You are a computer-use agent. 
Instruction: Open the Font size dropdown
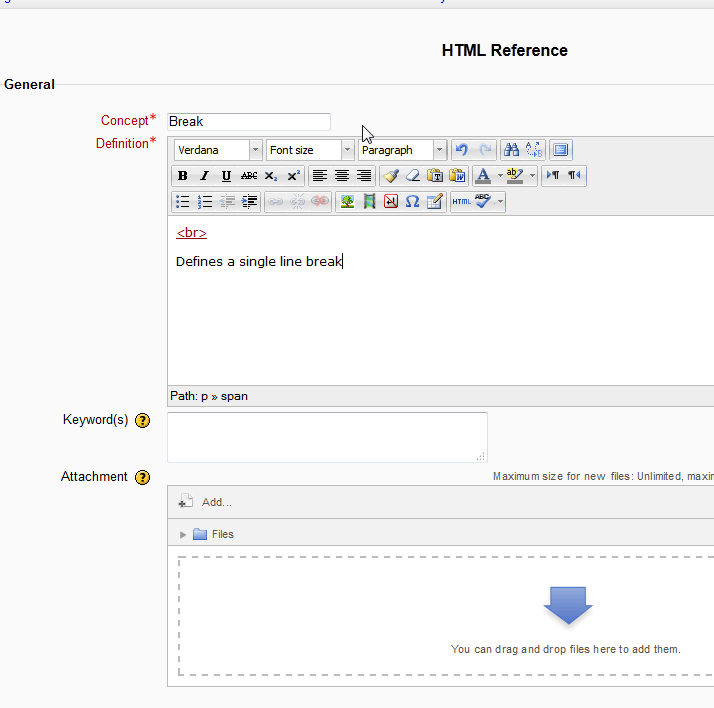point(310,150)
